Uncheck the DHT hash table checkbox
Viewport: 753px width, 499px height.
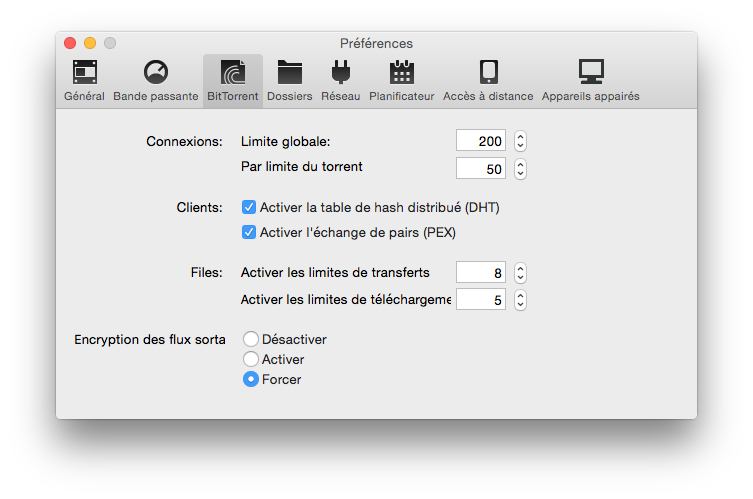pos(249,207)
